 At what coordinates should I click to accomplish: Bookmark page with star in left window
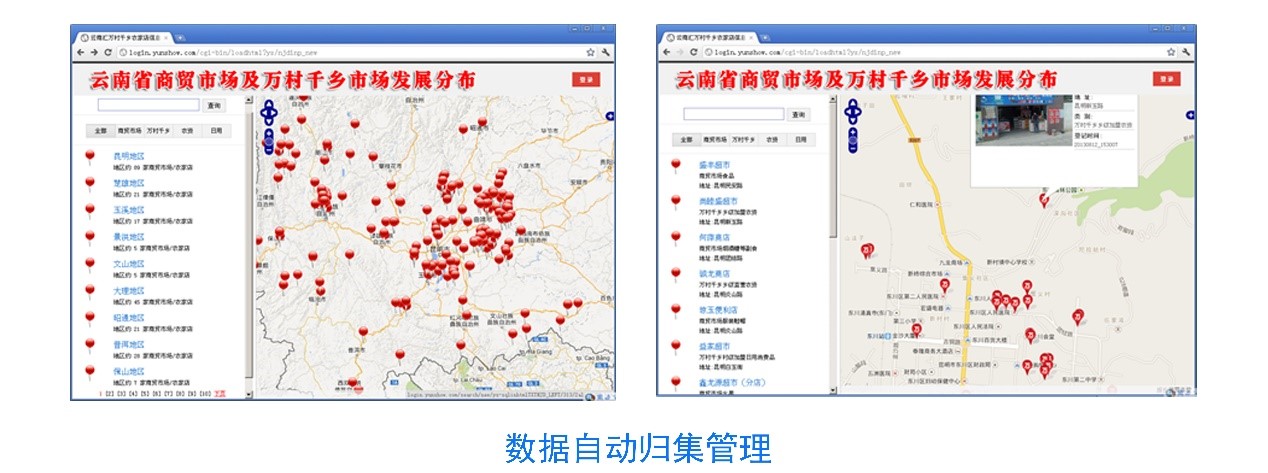[591, 52]
